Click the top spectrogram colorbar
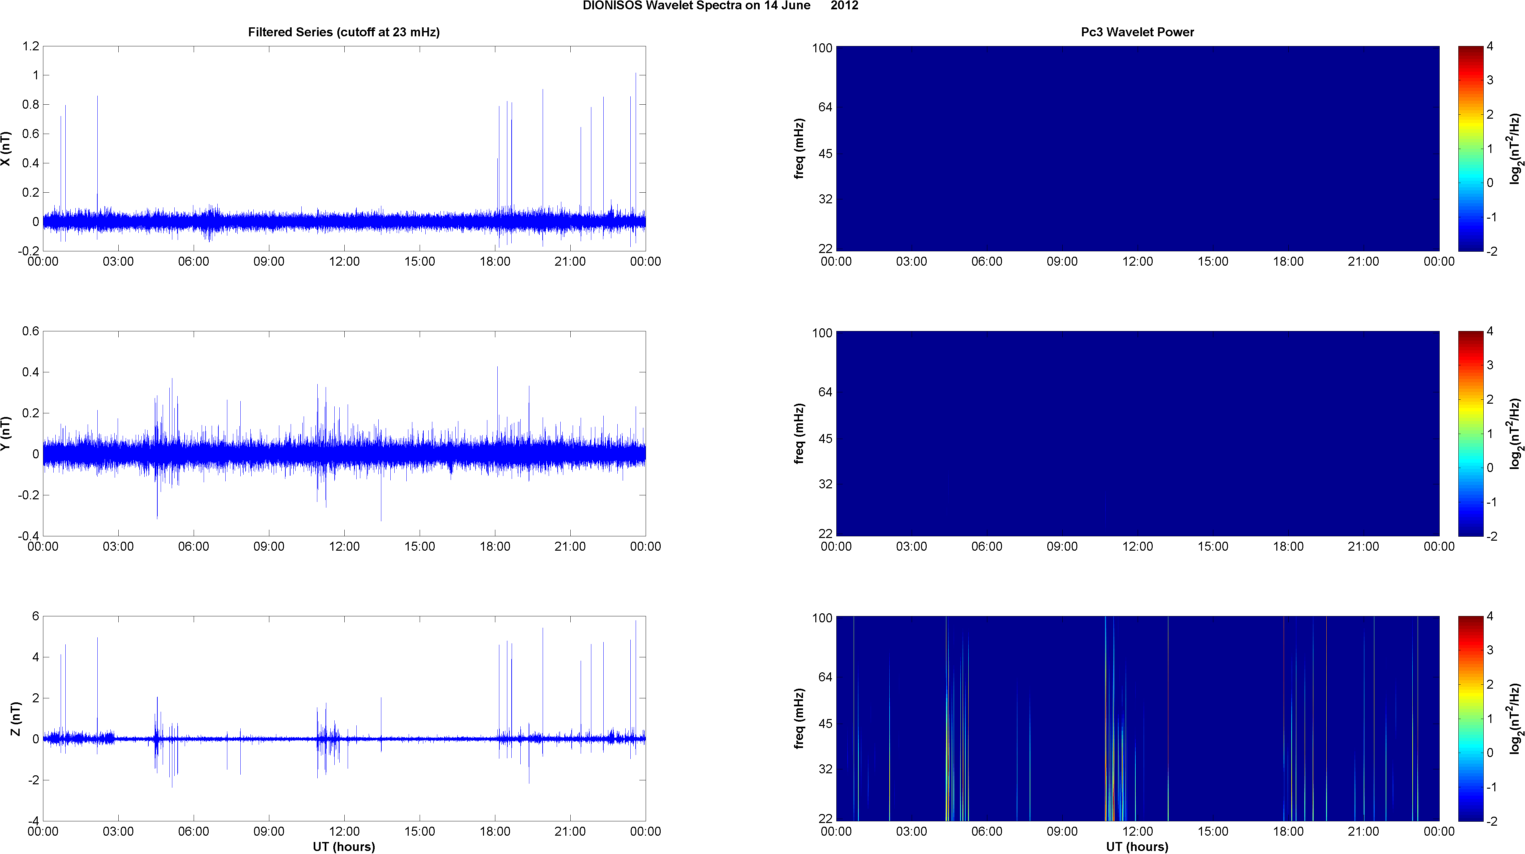This screenshot has width=1525, height=854. pos(1470,148)
